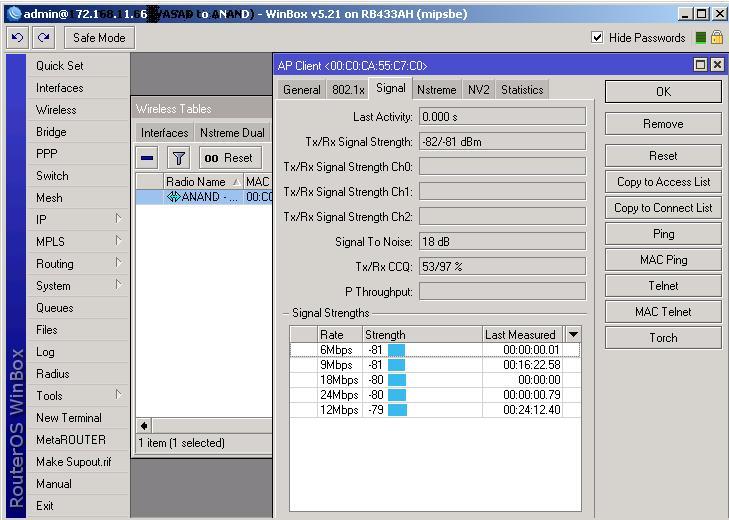The image size is (729, 520).
Task: Click the Strength column header
Action: [x=422, y=334]
